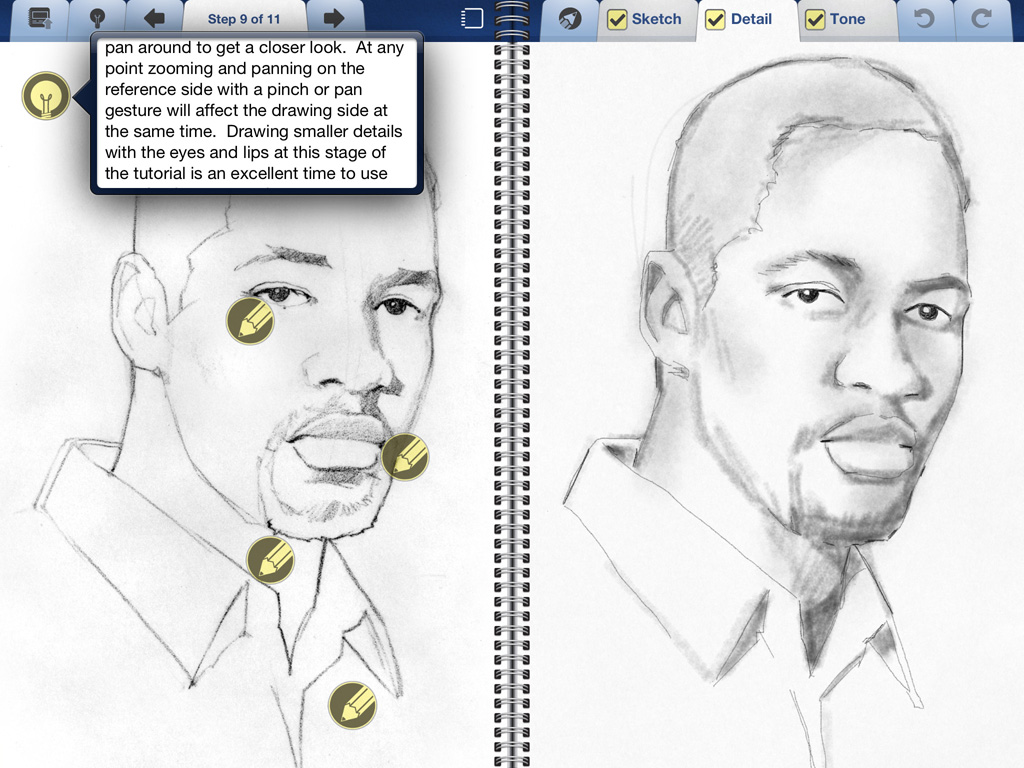Image resolution: width=1024 pixels, height=768 pixels.
Task: Tap the pencil hint on the shirt
Action: pyautogui.click(x=353, y=705)
